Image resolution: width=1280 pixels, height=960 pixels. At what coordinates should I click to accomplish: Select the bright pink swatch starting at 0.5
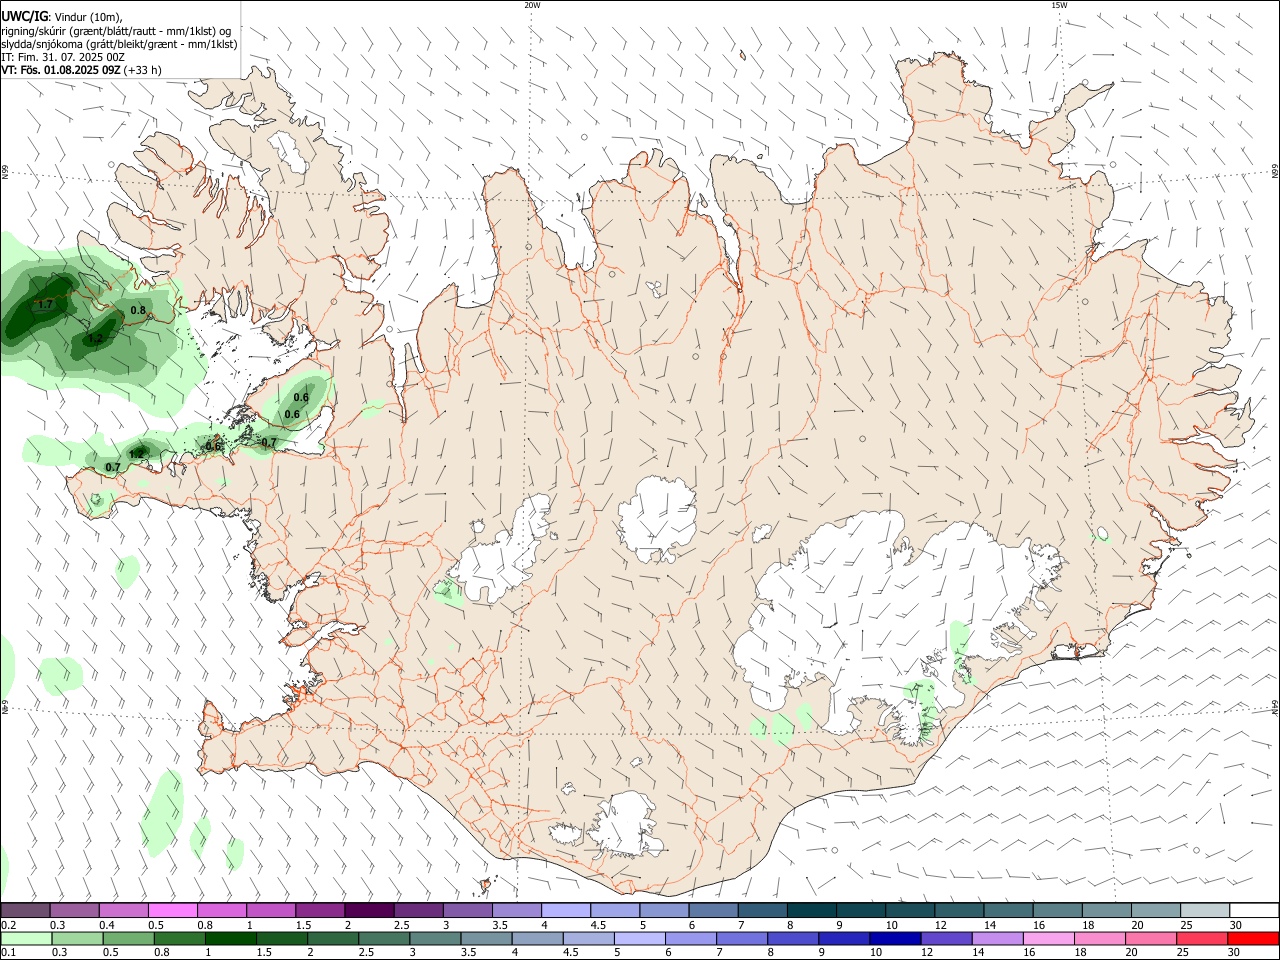pos(173,910)
